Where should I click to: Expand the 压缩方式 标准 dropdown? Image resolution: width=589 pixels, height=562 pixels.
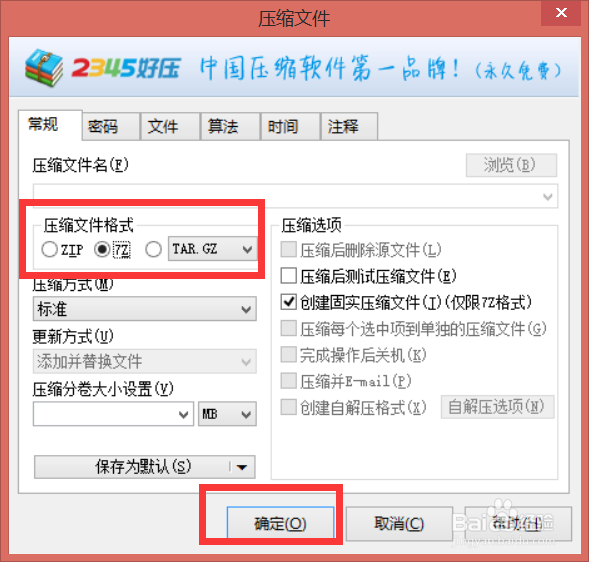(x=145, y=309)
